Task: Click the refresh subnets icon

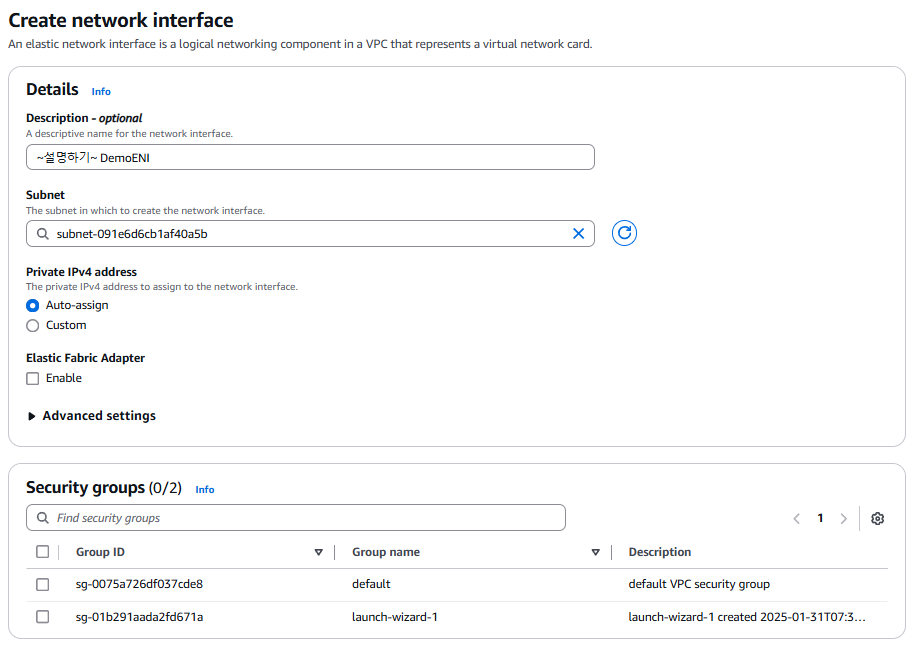Action: click(x=625, y=233)
